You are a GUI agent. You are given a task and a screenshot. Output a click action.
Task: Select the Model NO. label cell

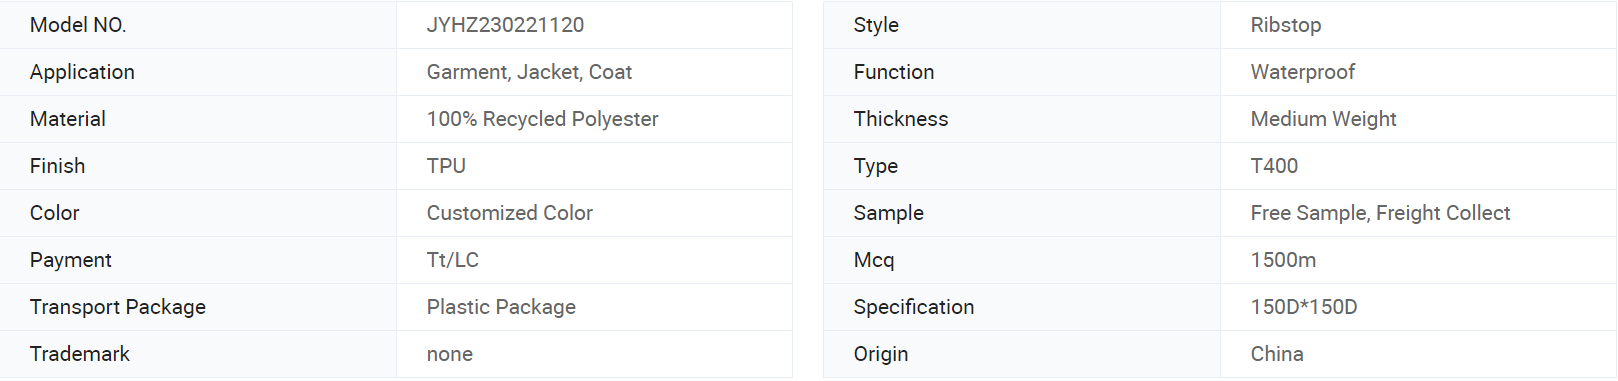click(198, 25)
